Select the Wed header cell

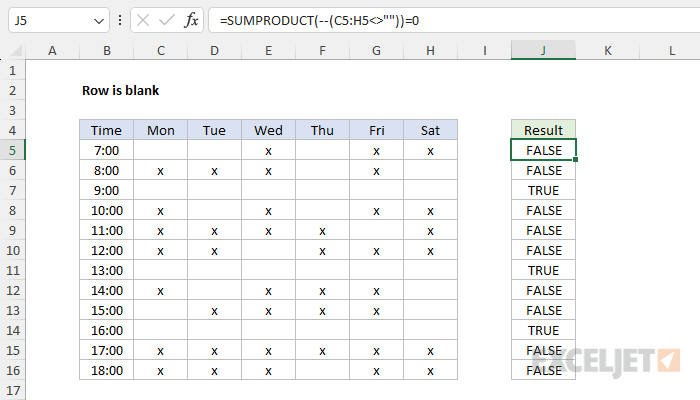tap(268, 130)
